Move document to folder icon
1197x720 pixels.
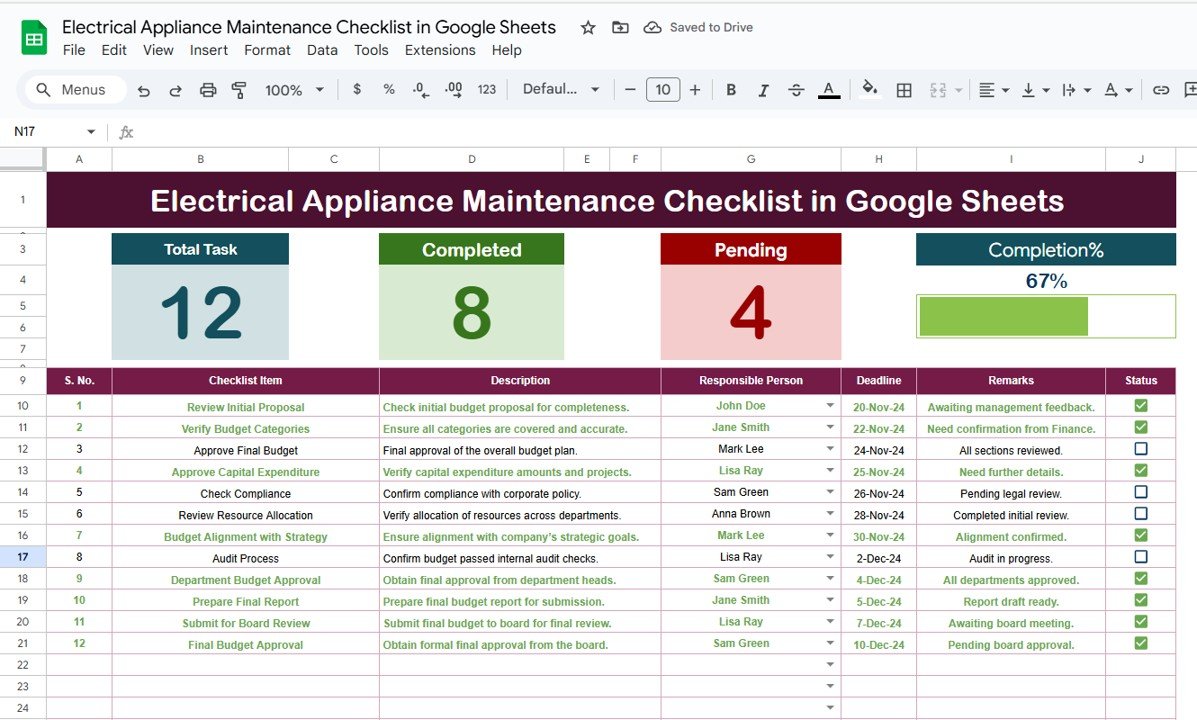coord(620,27)
